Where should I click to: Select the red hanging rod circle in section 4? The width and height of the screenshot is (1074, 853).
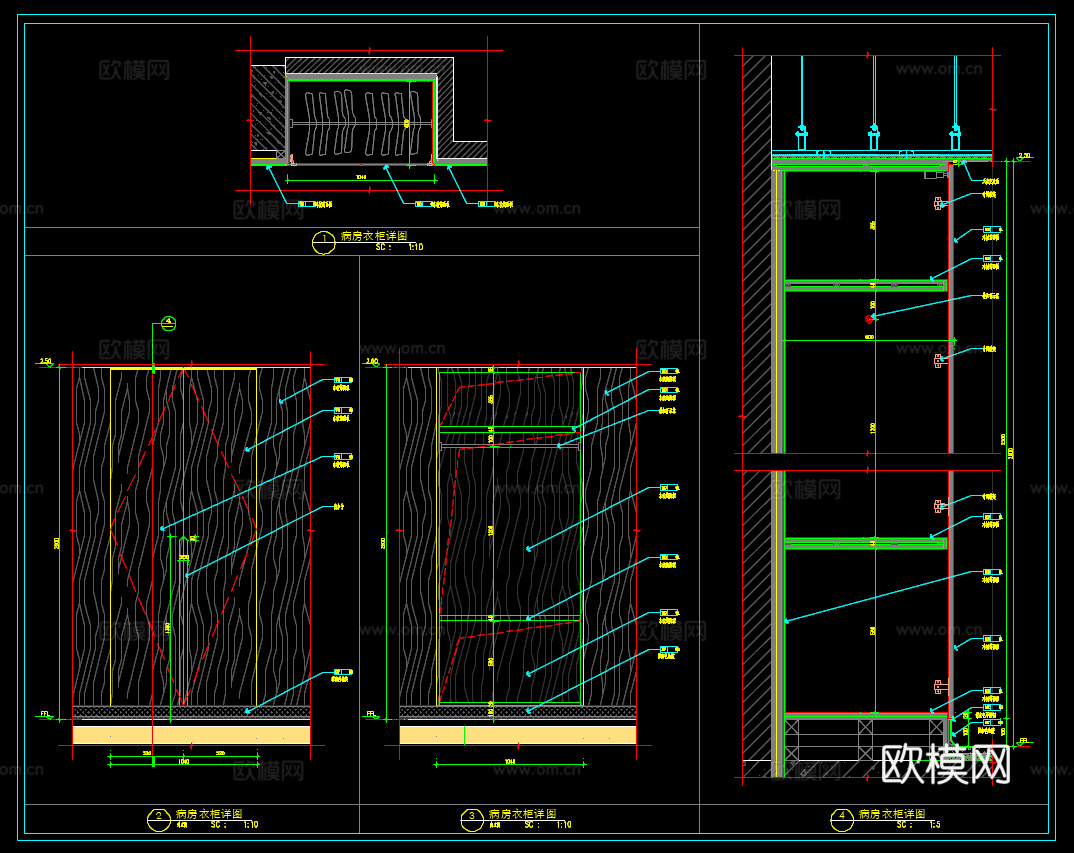(869, 319)
